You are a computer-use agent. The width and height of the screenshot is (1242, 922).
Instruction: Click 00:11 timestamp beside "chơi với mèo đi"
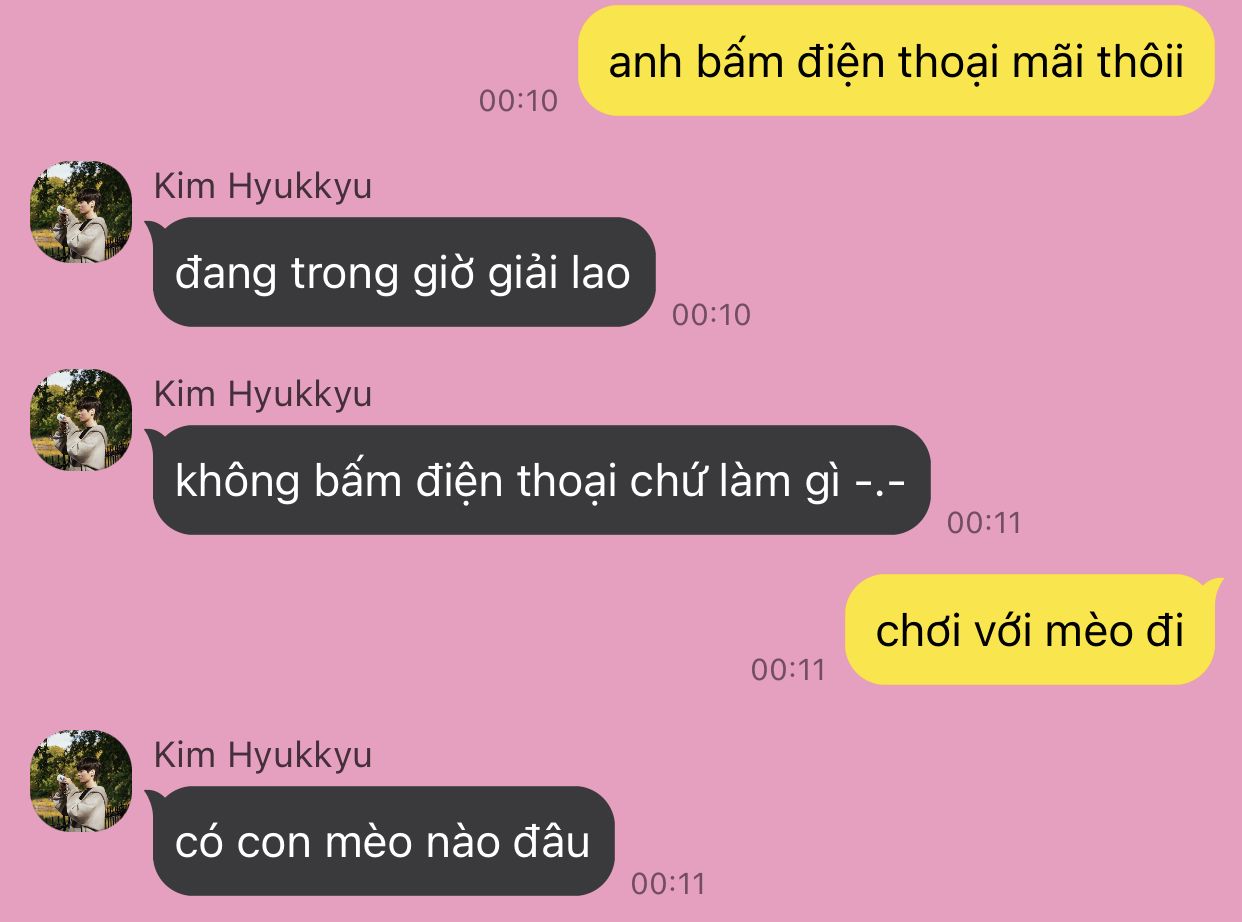point(788,670)
